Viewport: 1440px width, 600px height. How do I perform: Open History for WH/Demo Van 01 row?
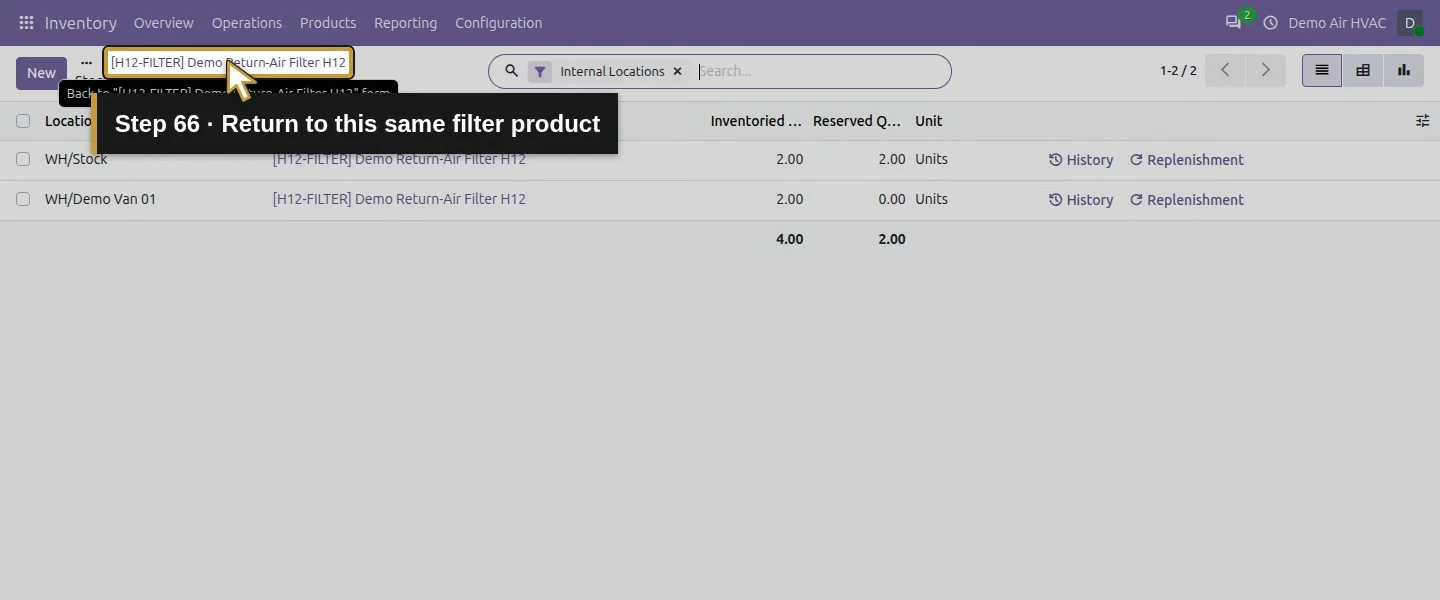click(x=1081, y=200)
